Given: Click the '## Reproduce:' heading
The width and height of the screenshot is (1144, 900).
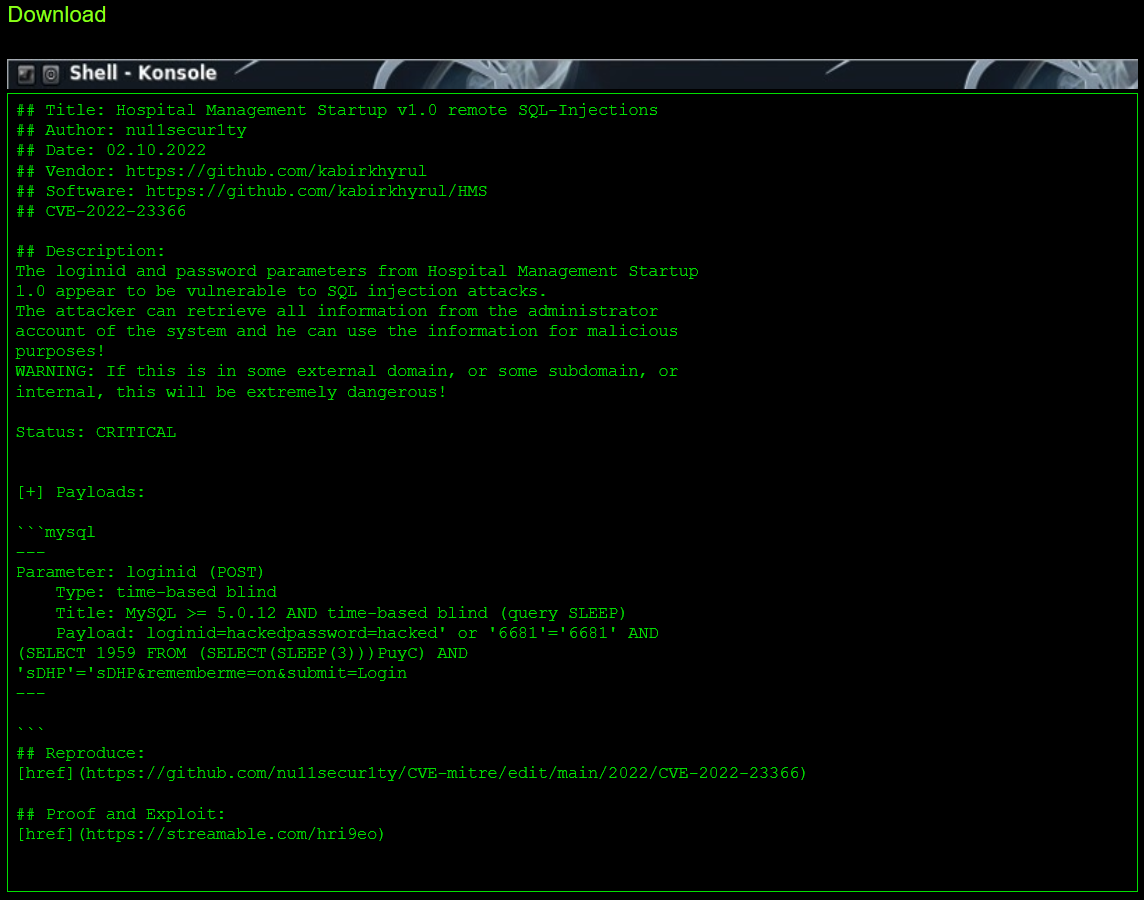Looking at the screenshot, I should click(x=81, y=753).
